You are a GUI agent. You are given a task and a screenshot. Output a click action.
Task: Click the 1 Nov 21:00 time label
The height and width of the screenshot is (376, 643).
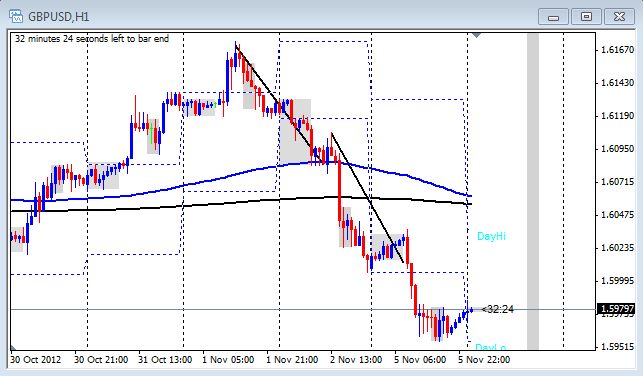tap(292, 360)
